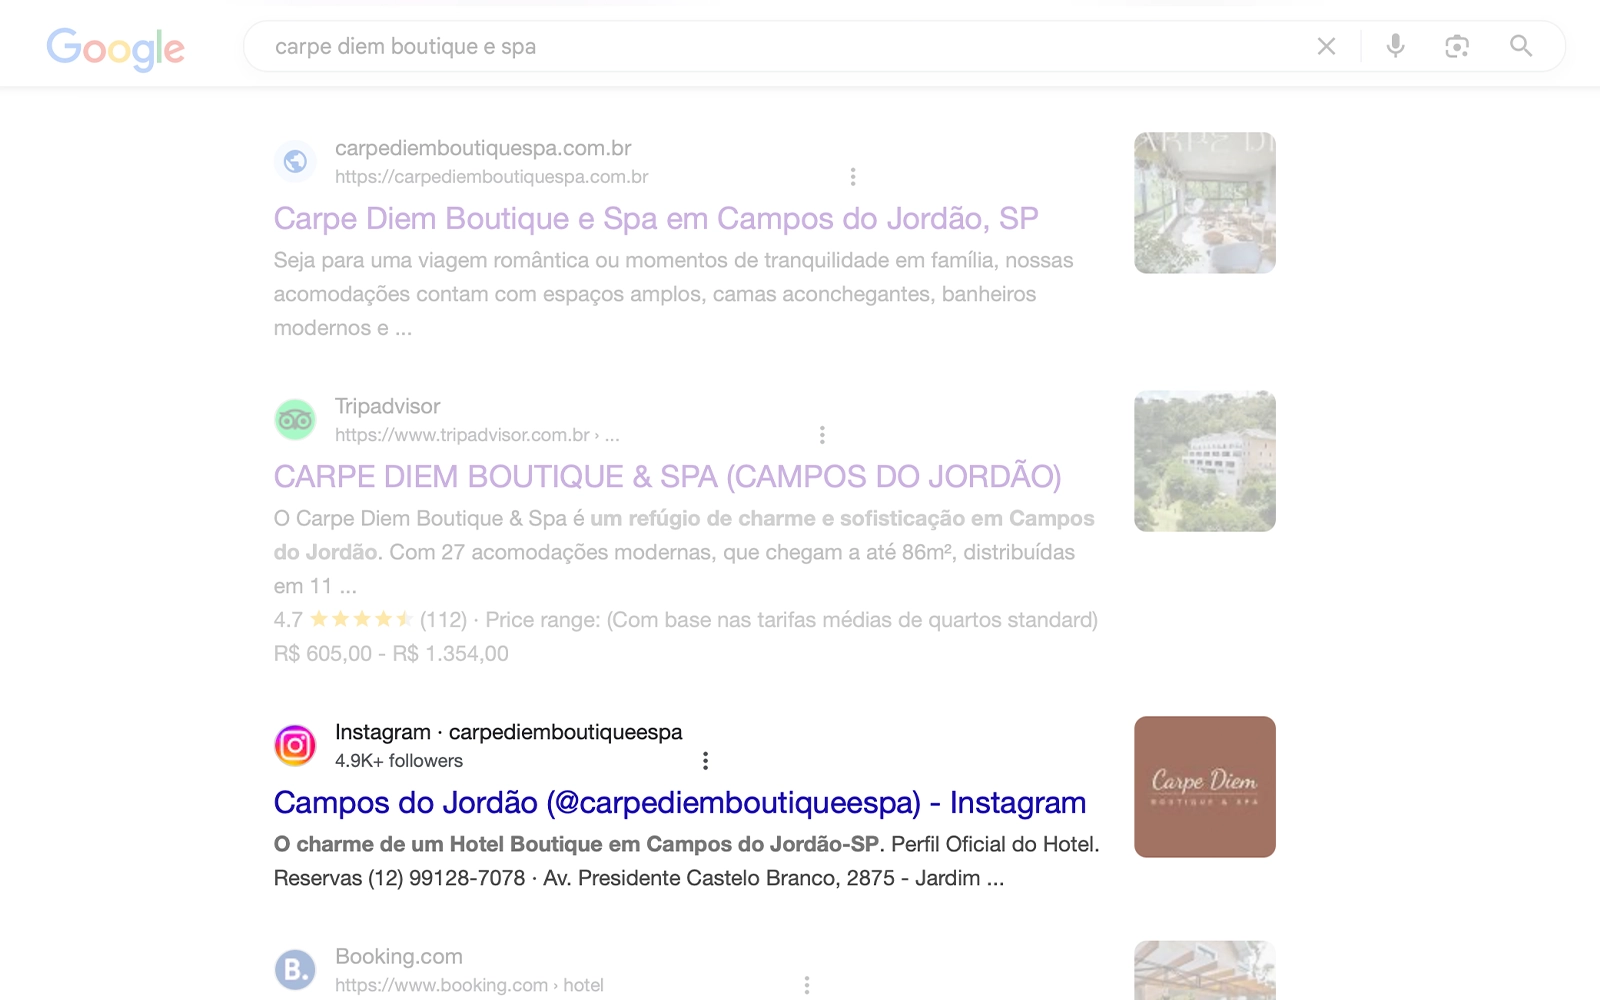Open more options for the carpediemboutiquespa.com.br result
The image size is (1600, 1000).
[x=853, y=177]
